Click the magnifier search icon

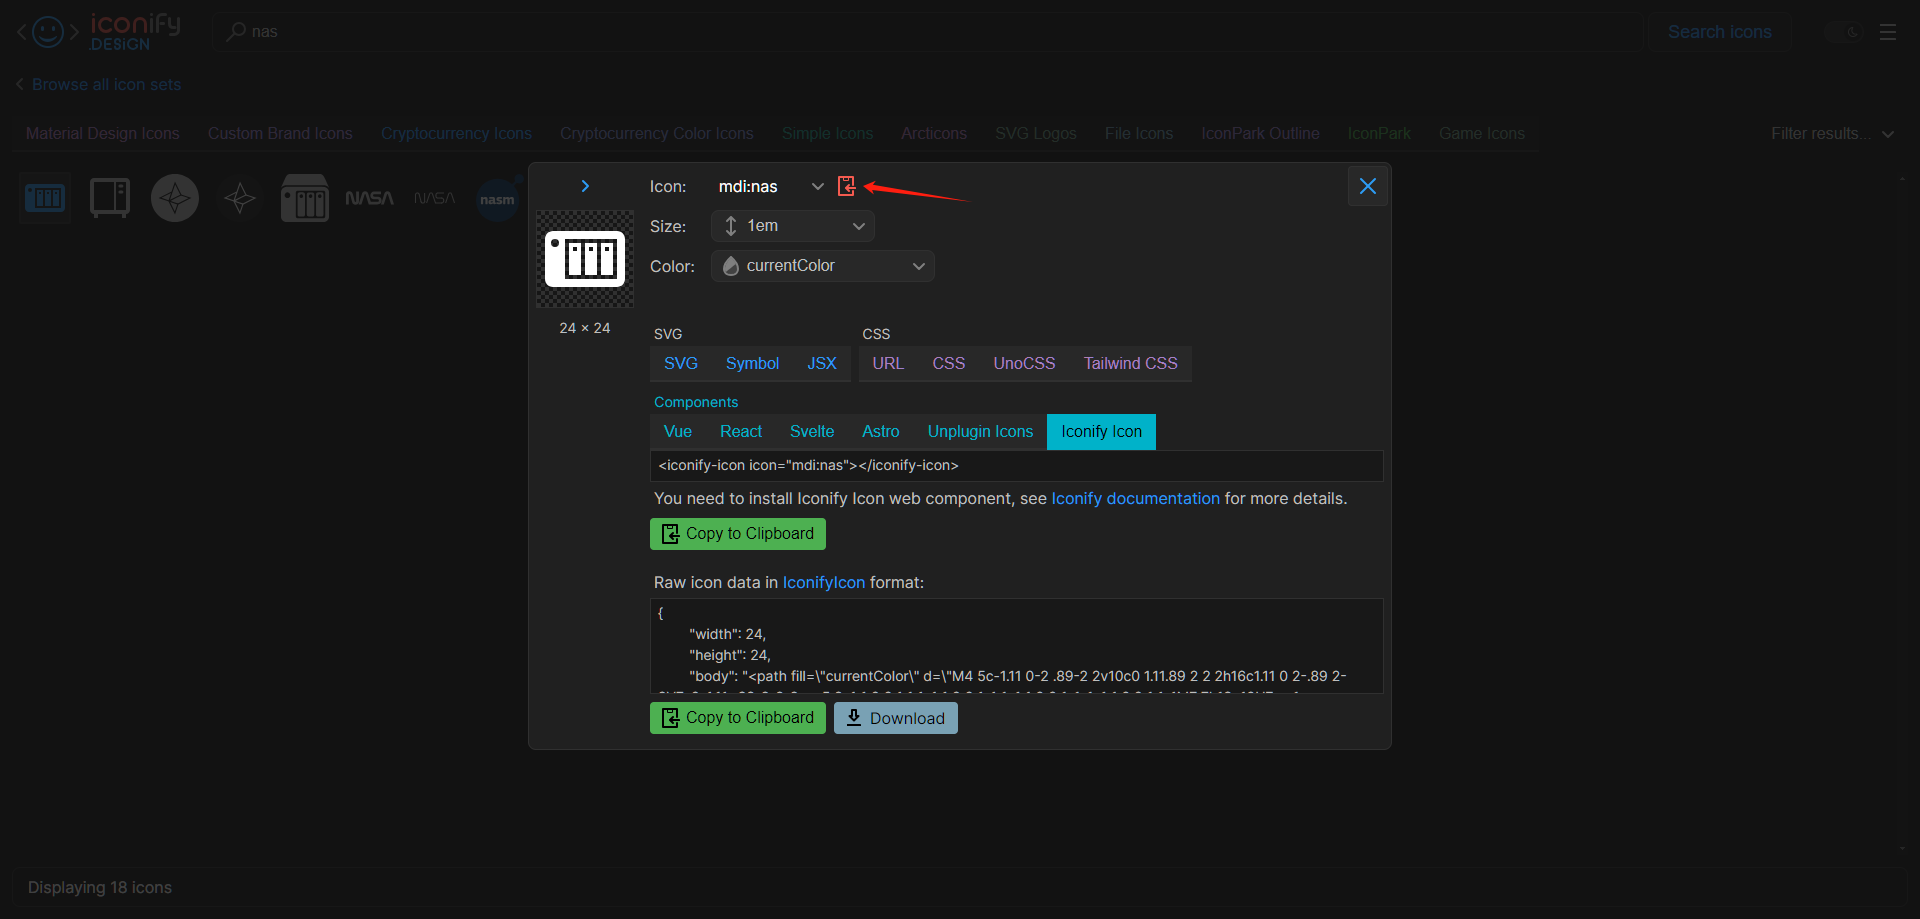pos(236,32)
